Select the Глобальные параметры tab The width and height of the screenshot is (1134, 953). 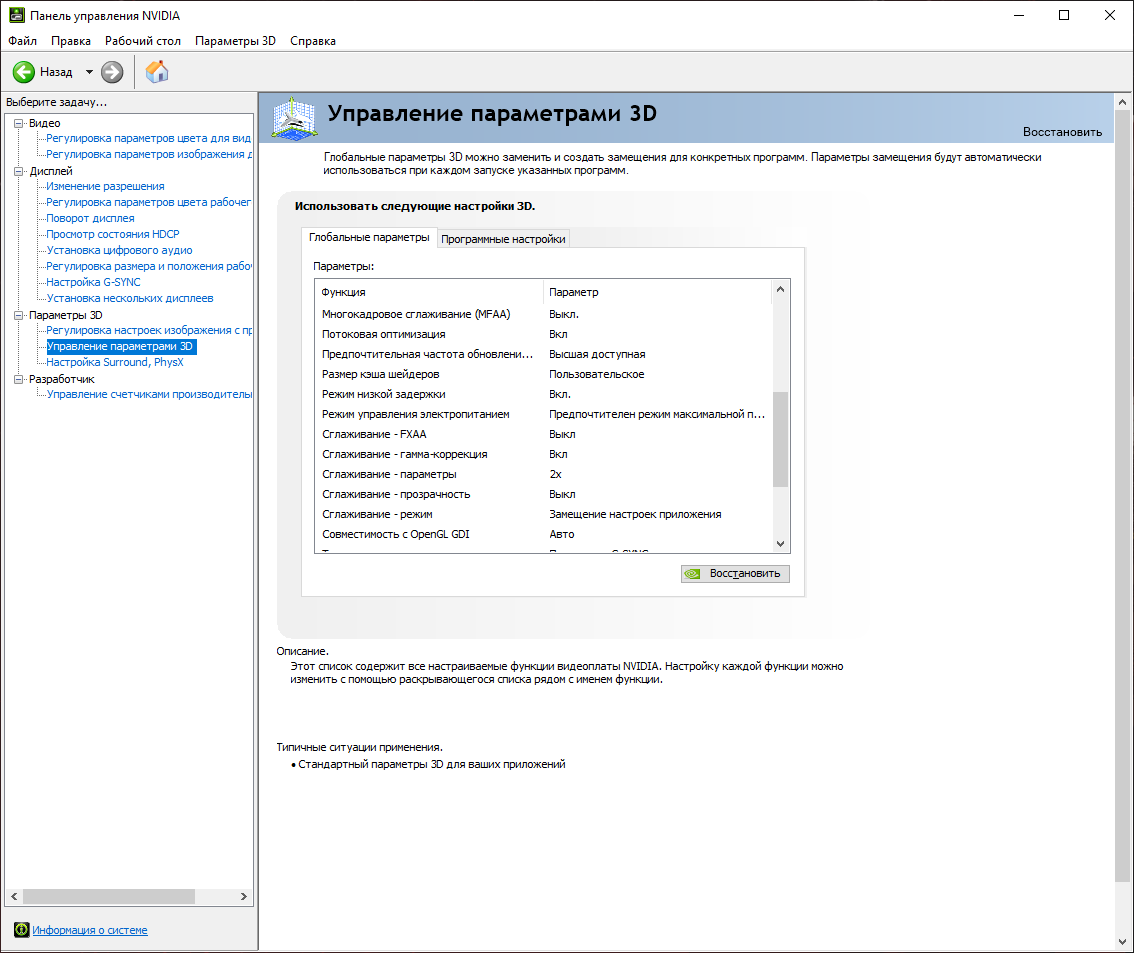[x=369, y=237]
